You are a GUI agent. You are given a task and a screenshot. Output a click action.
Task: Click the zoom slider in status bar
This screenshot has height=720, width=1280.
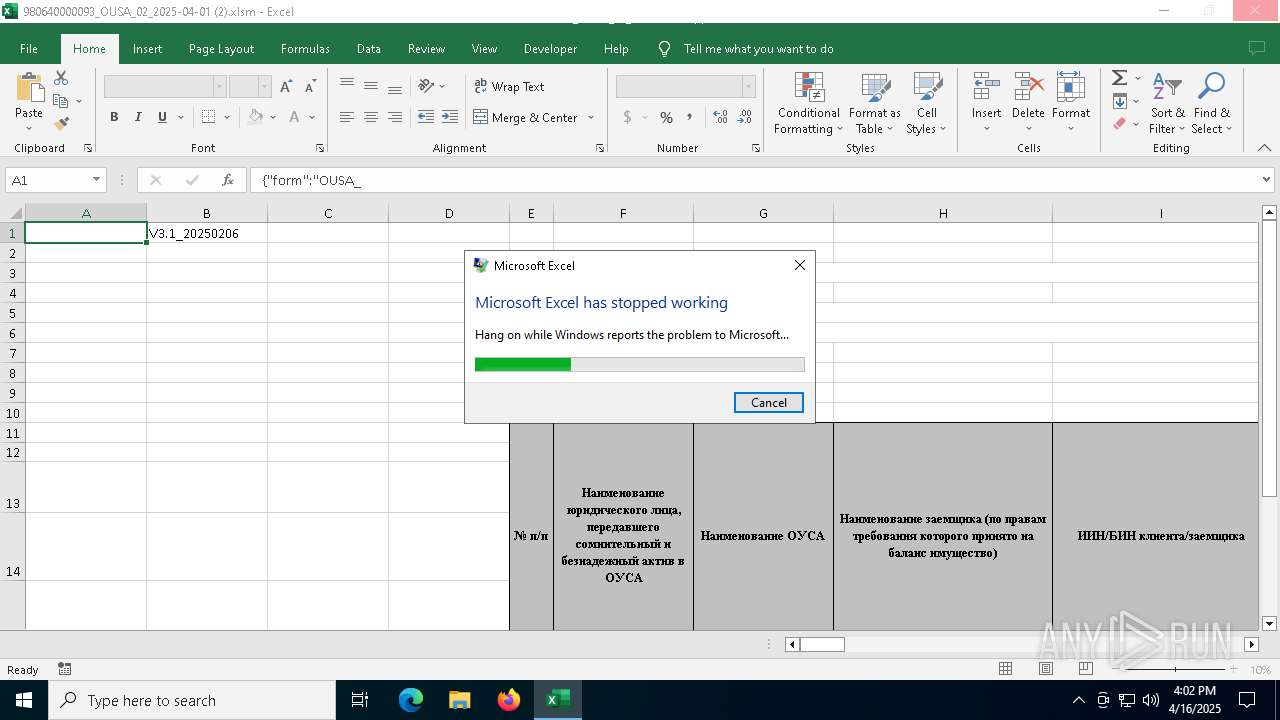click(x=1175, y=669)
